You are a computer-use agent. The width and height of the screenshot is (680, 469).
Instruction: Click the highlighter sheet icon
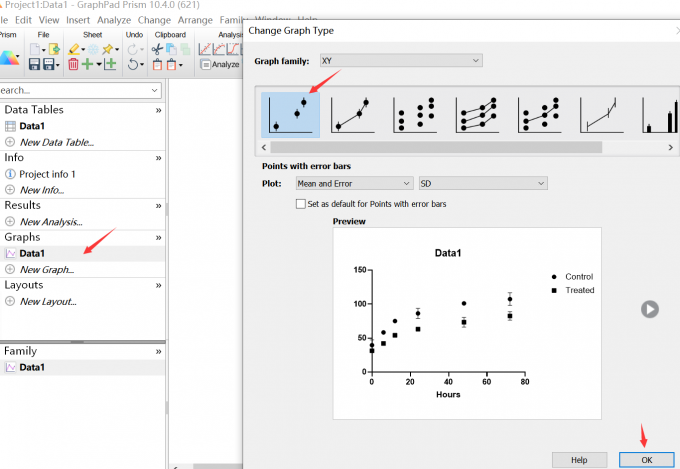coord(74,49)
